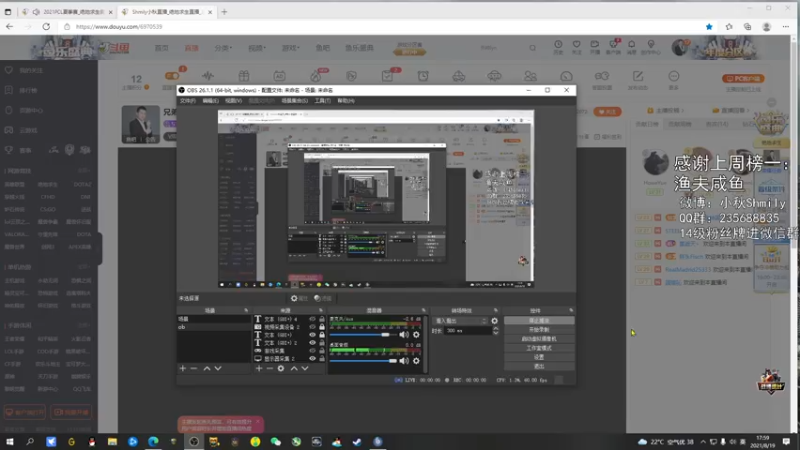Click 停止推流 button in OBS controls
Viewport: 800px width, 450px height.
[x=539, y=320]
